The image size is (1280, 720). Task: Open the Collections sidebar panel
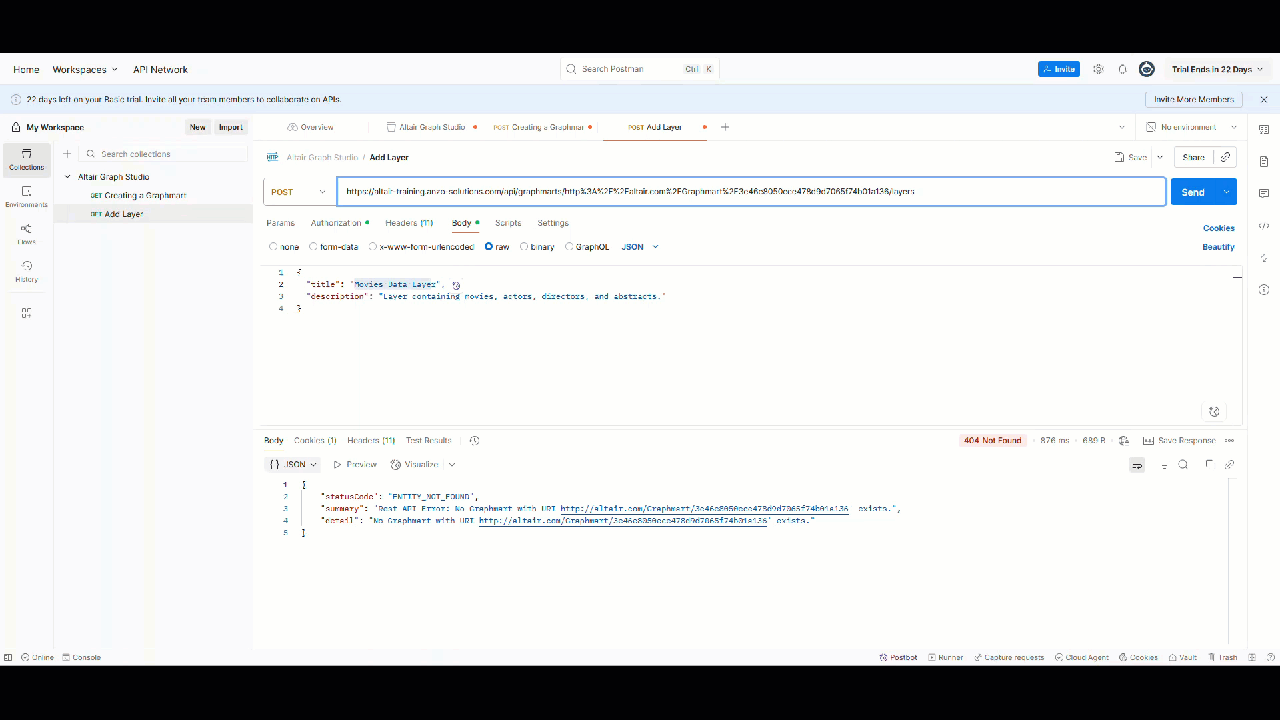click(27, 159)
